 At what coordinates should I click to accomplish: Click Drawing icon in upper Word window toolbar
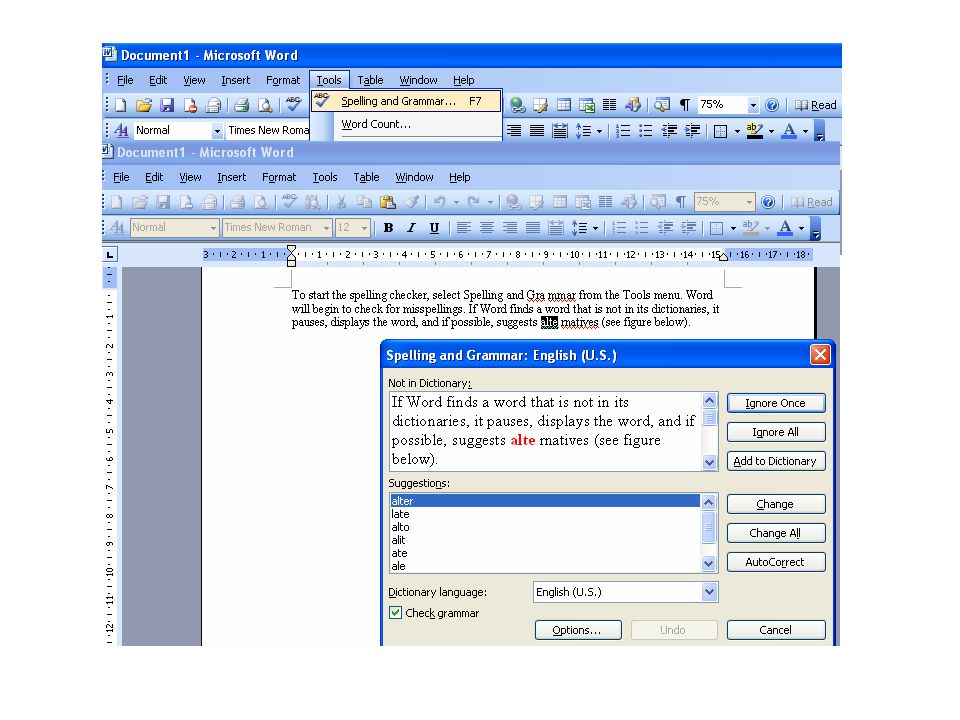[x=632, y=105]
